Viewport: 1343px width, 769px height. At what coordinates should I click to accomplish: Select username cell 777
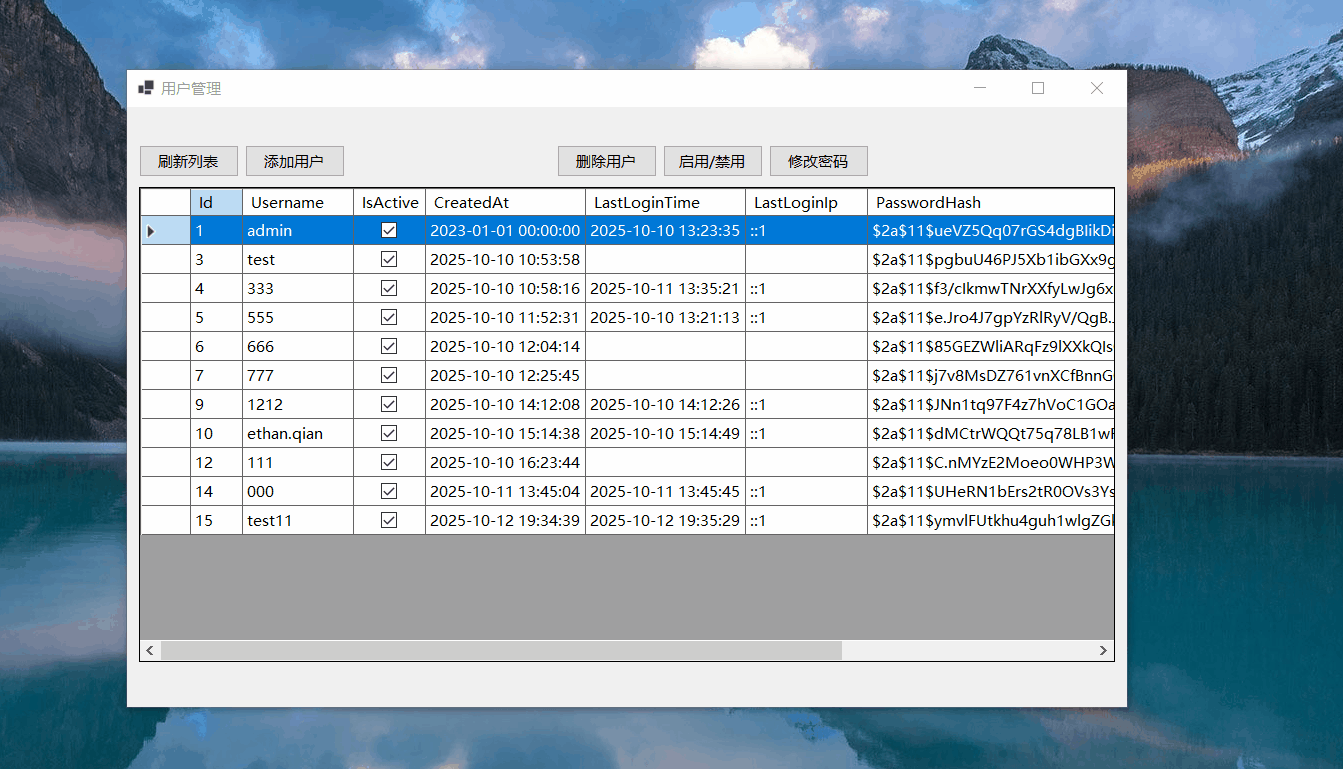[x=298, y=375]
